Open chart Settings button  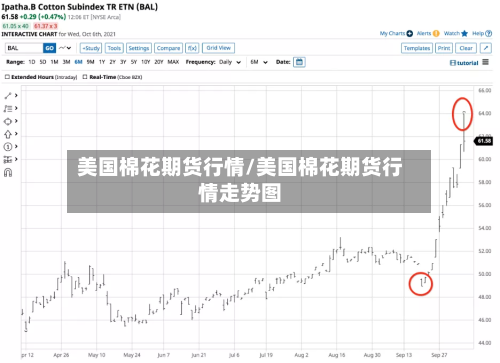pos(139,48)
